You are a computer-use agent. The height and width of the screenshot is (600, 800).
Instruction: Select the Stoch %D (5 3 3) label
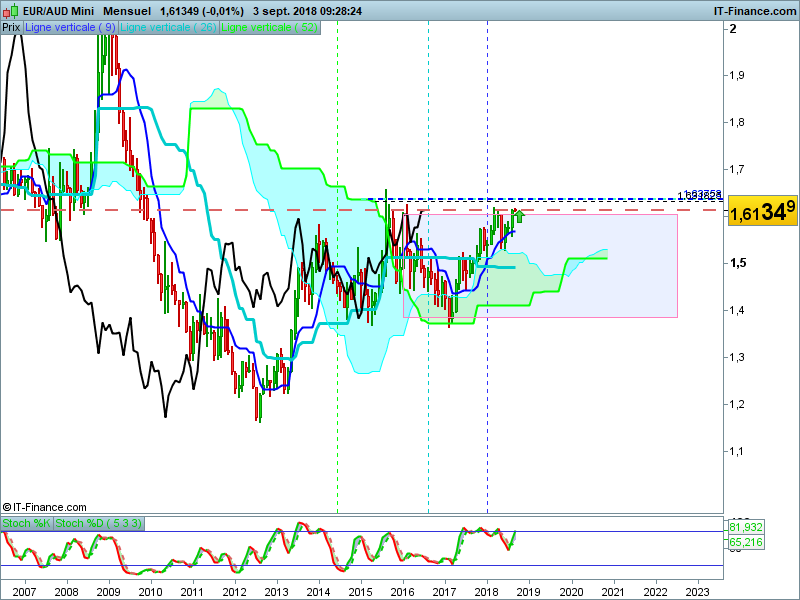98,523
